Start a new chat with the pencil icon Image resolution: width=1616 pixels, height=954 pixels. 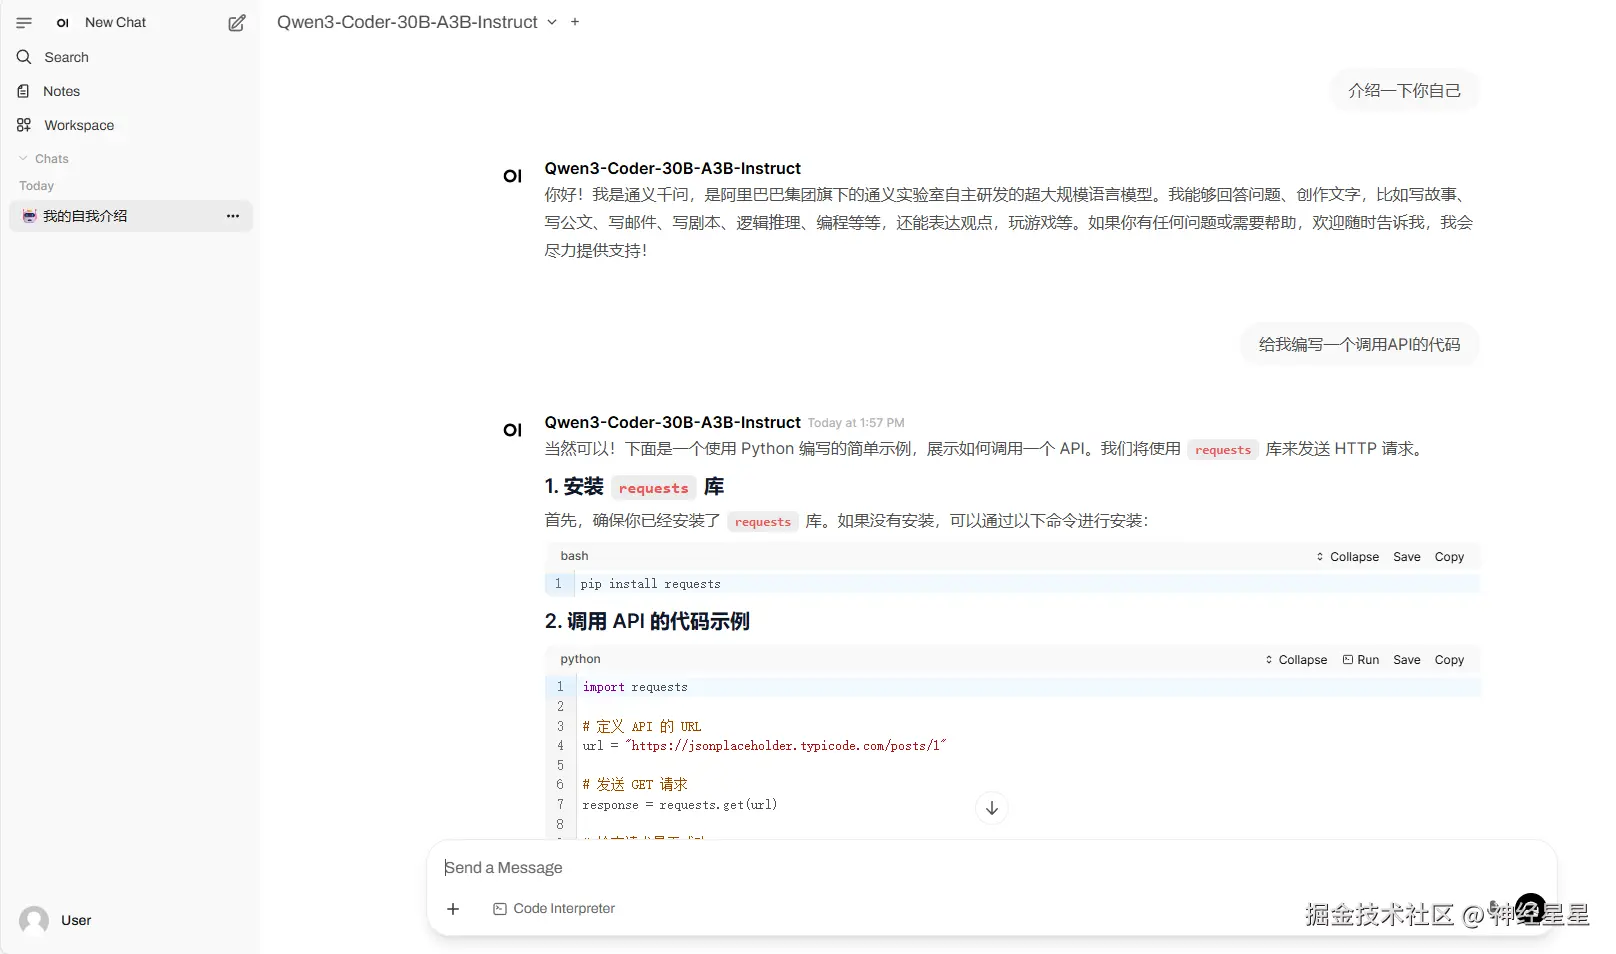tap(237, 22)
